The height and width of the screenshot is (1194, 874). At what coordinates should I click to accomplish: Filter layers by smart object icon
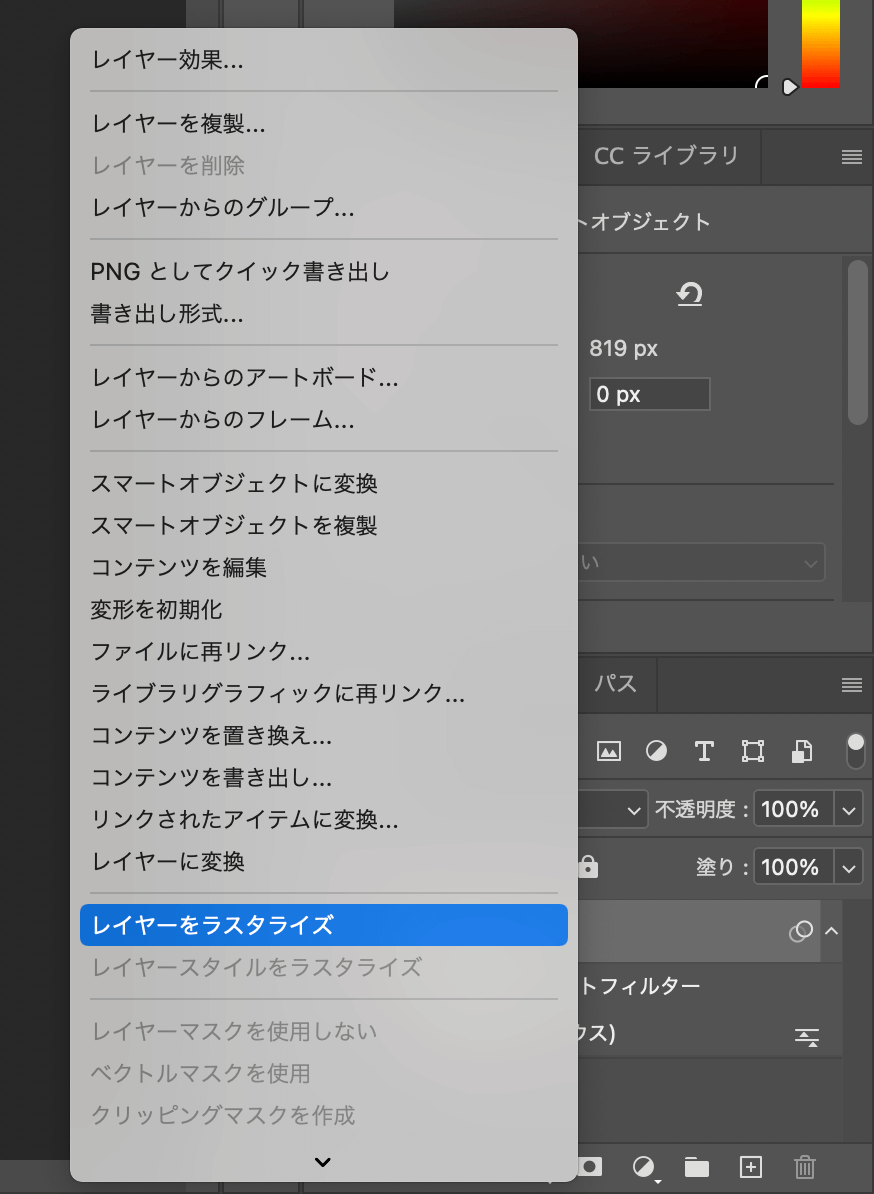click(x=802, y=751)
